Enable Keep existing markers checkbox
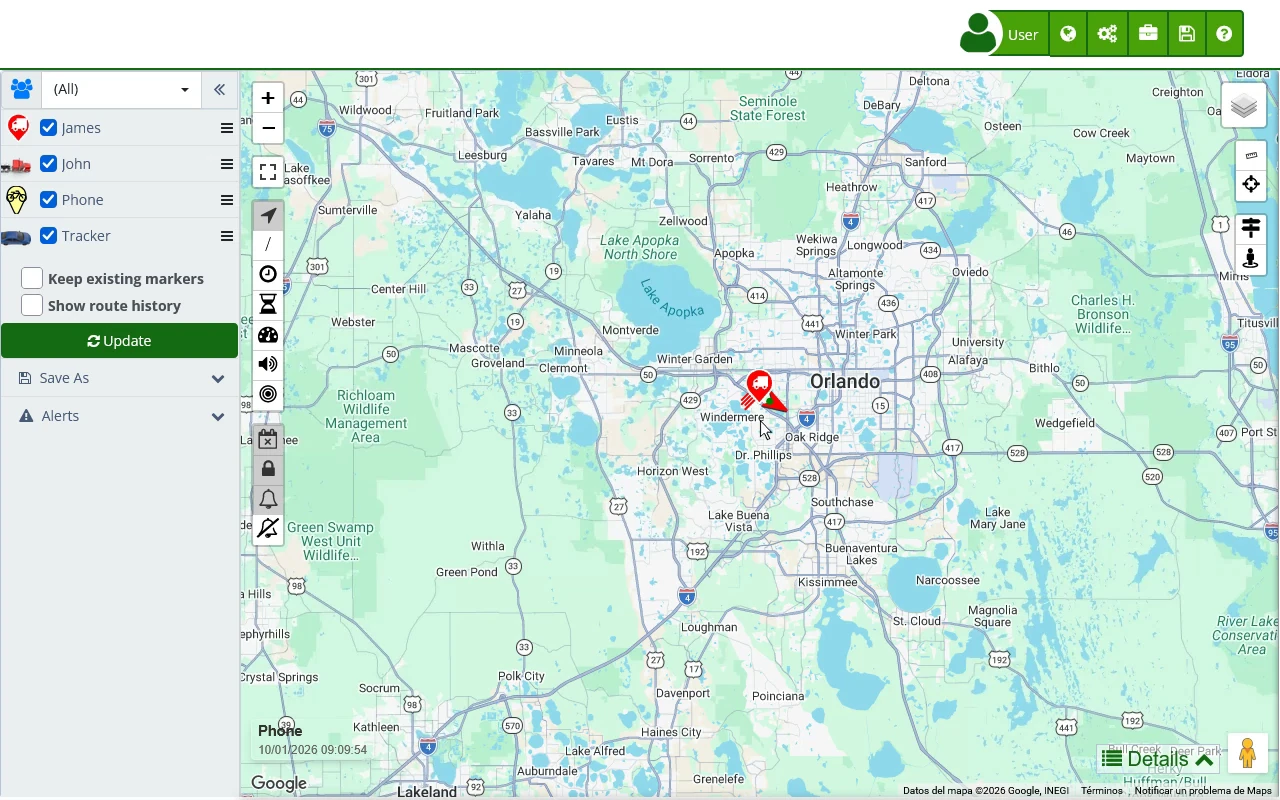The width and height of the screenshot is (1280, 800). click(x=32, y=278)
